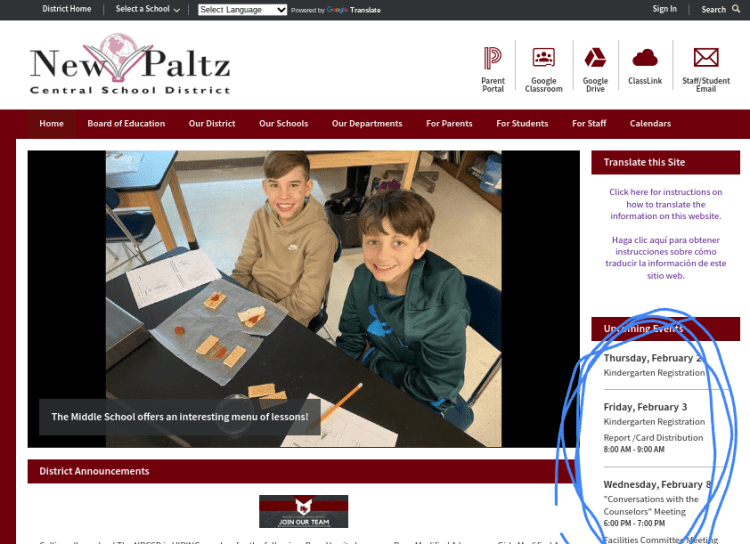This screenshot has width=750, height=544.
Task: Click the Join Our Team banner
Action: coord(303,511)
